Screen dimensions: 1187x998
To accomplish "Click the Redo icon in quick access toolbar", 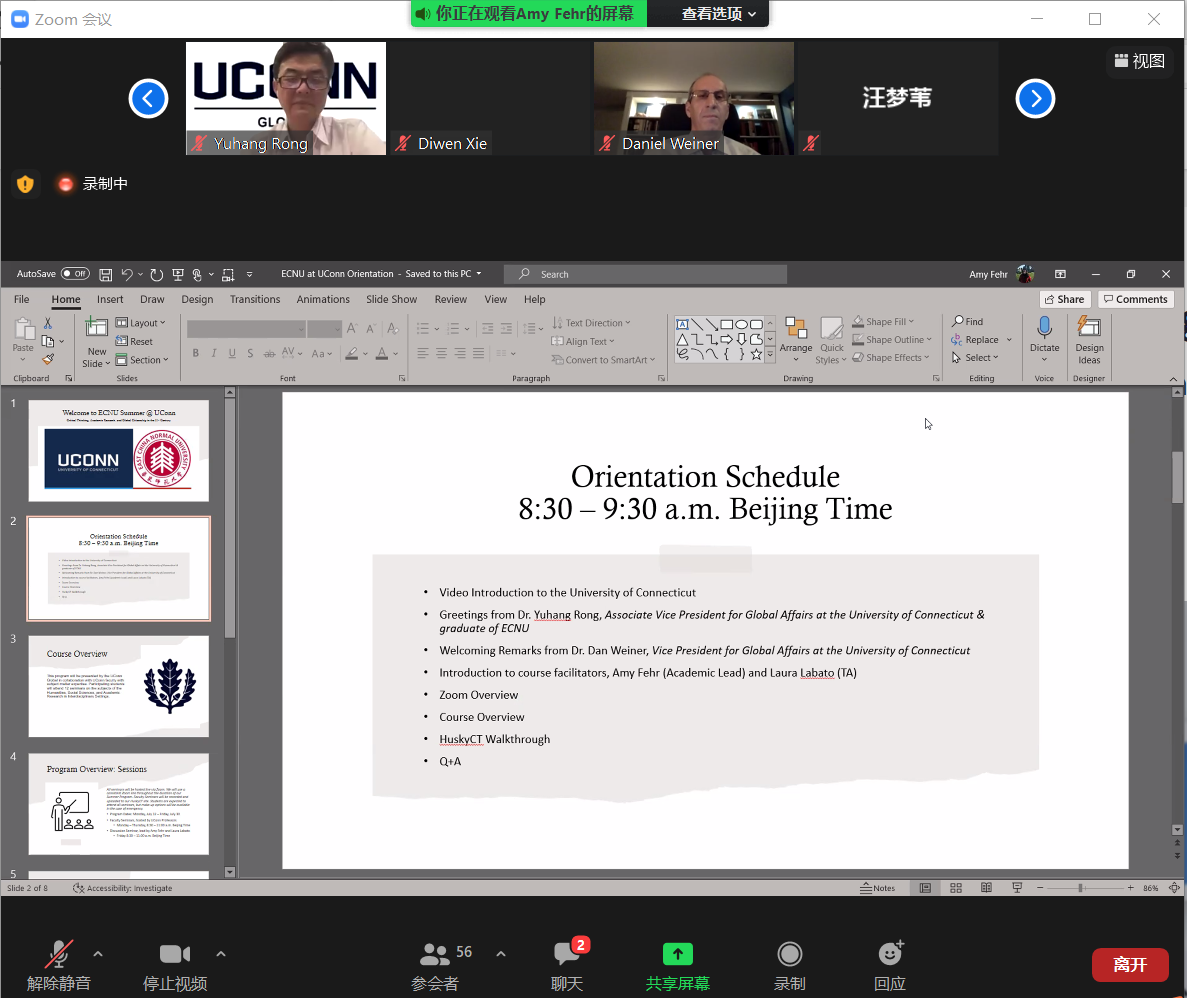I will pos(157,274).
